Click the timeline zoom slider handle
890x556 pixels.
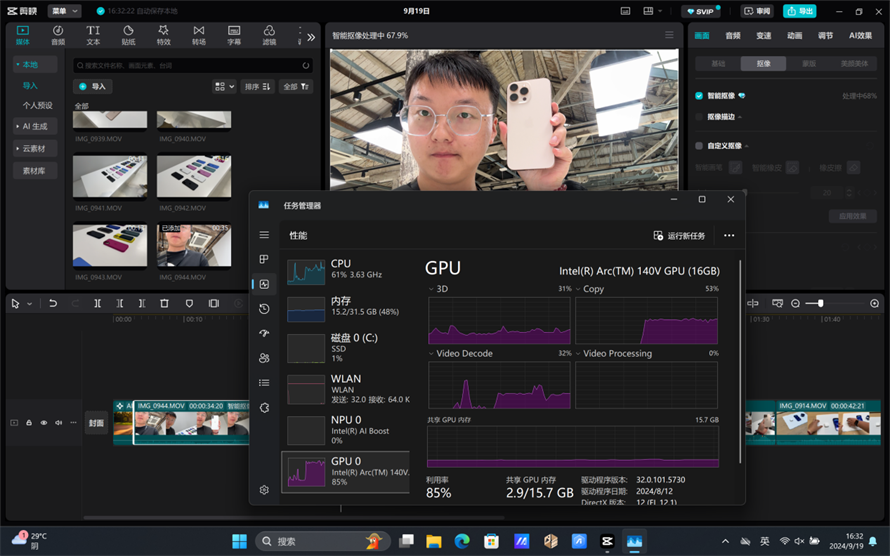click(x=821, y=303)
